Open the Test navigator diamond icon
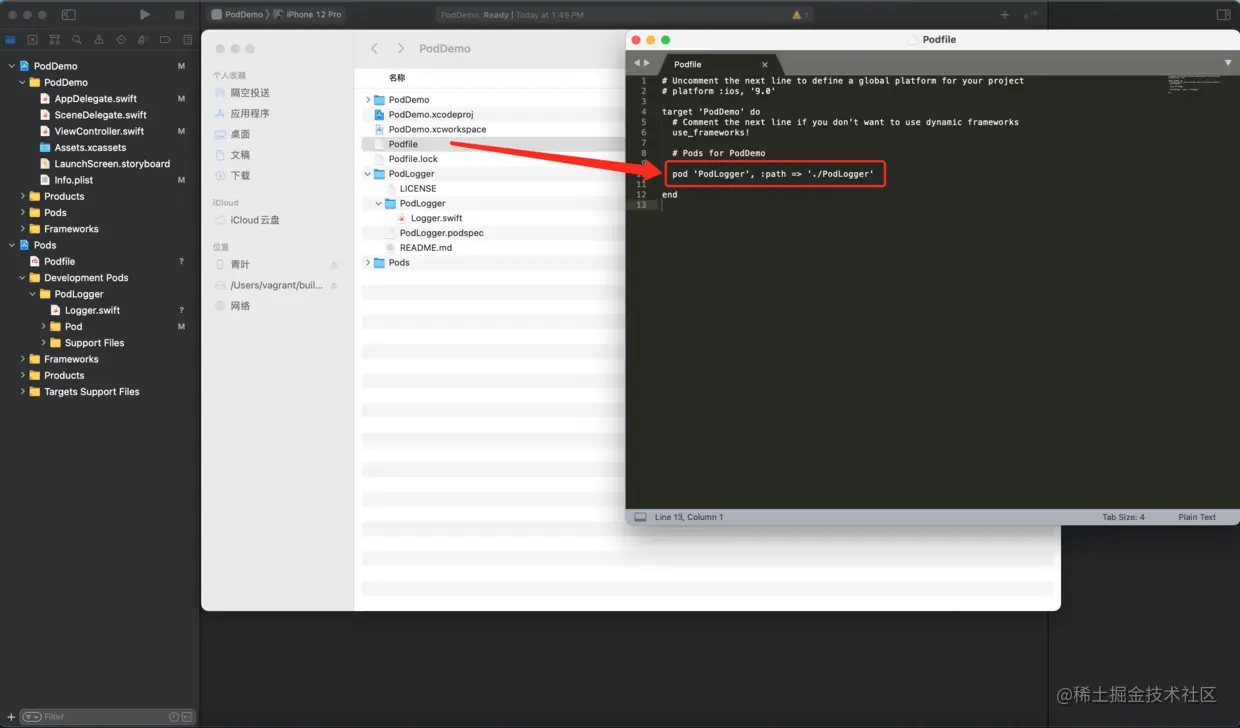 pos(121,40)
